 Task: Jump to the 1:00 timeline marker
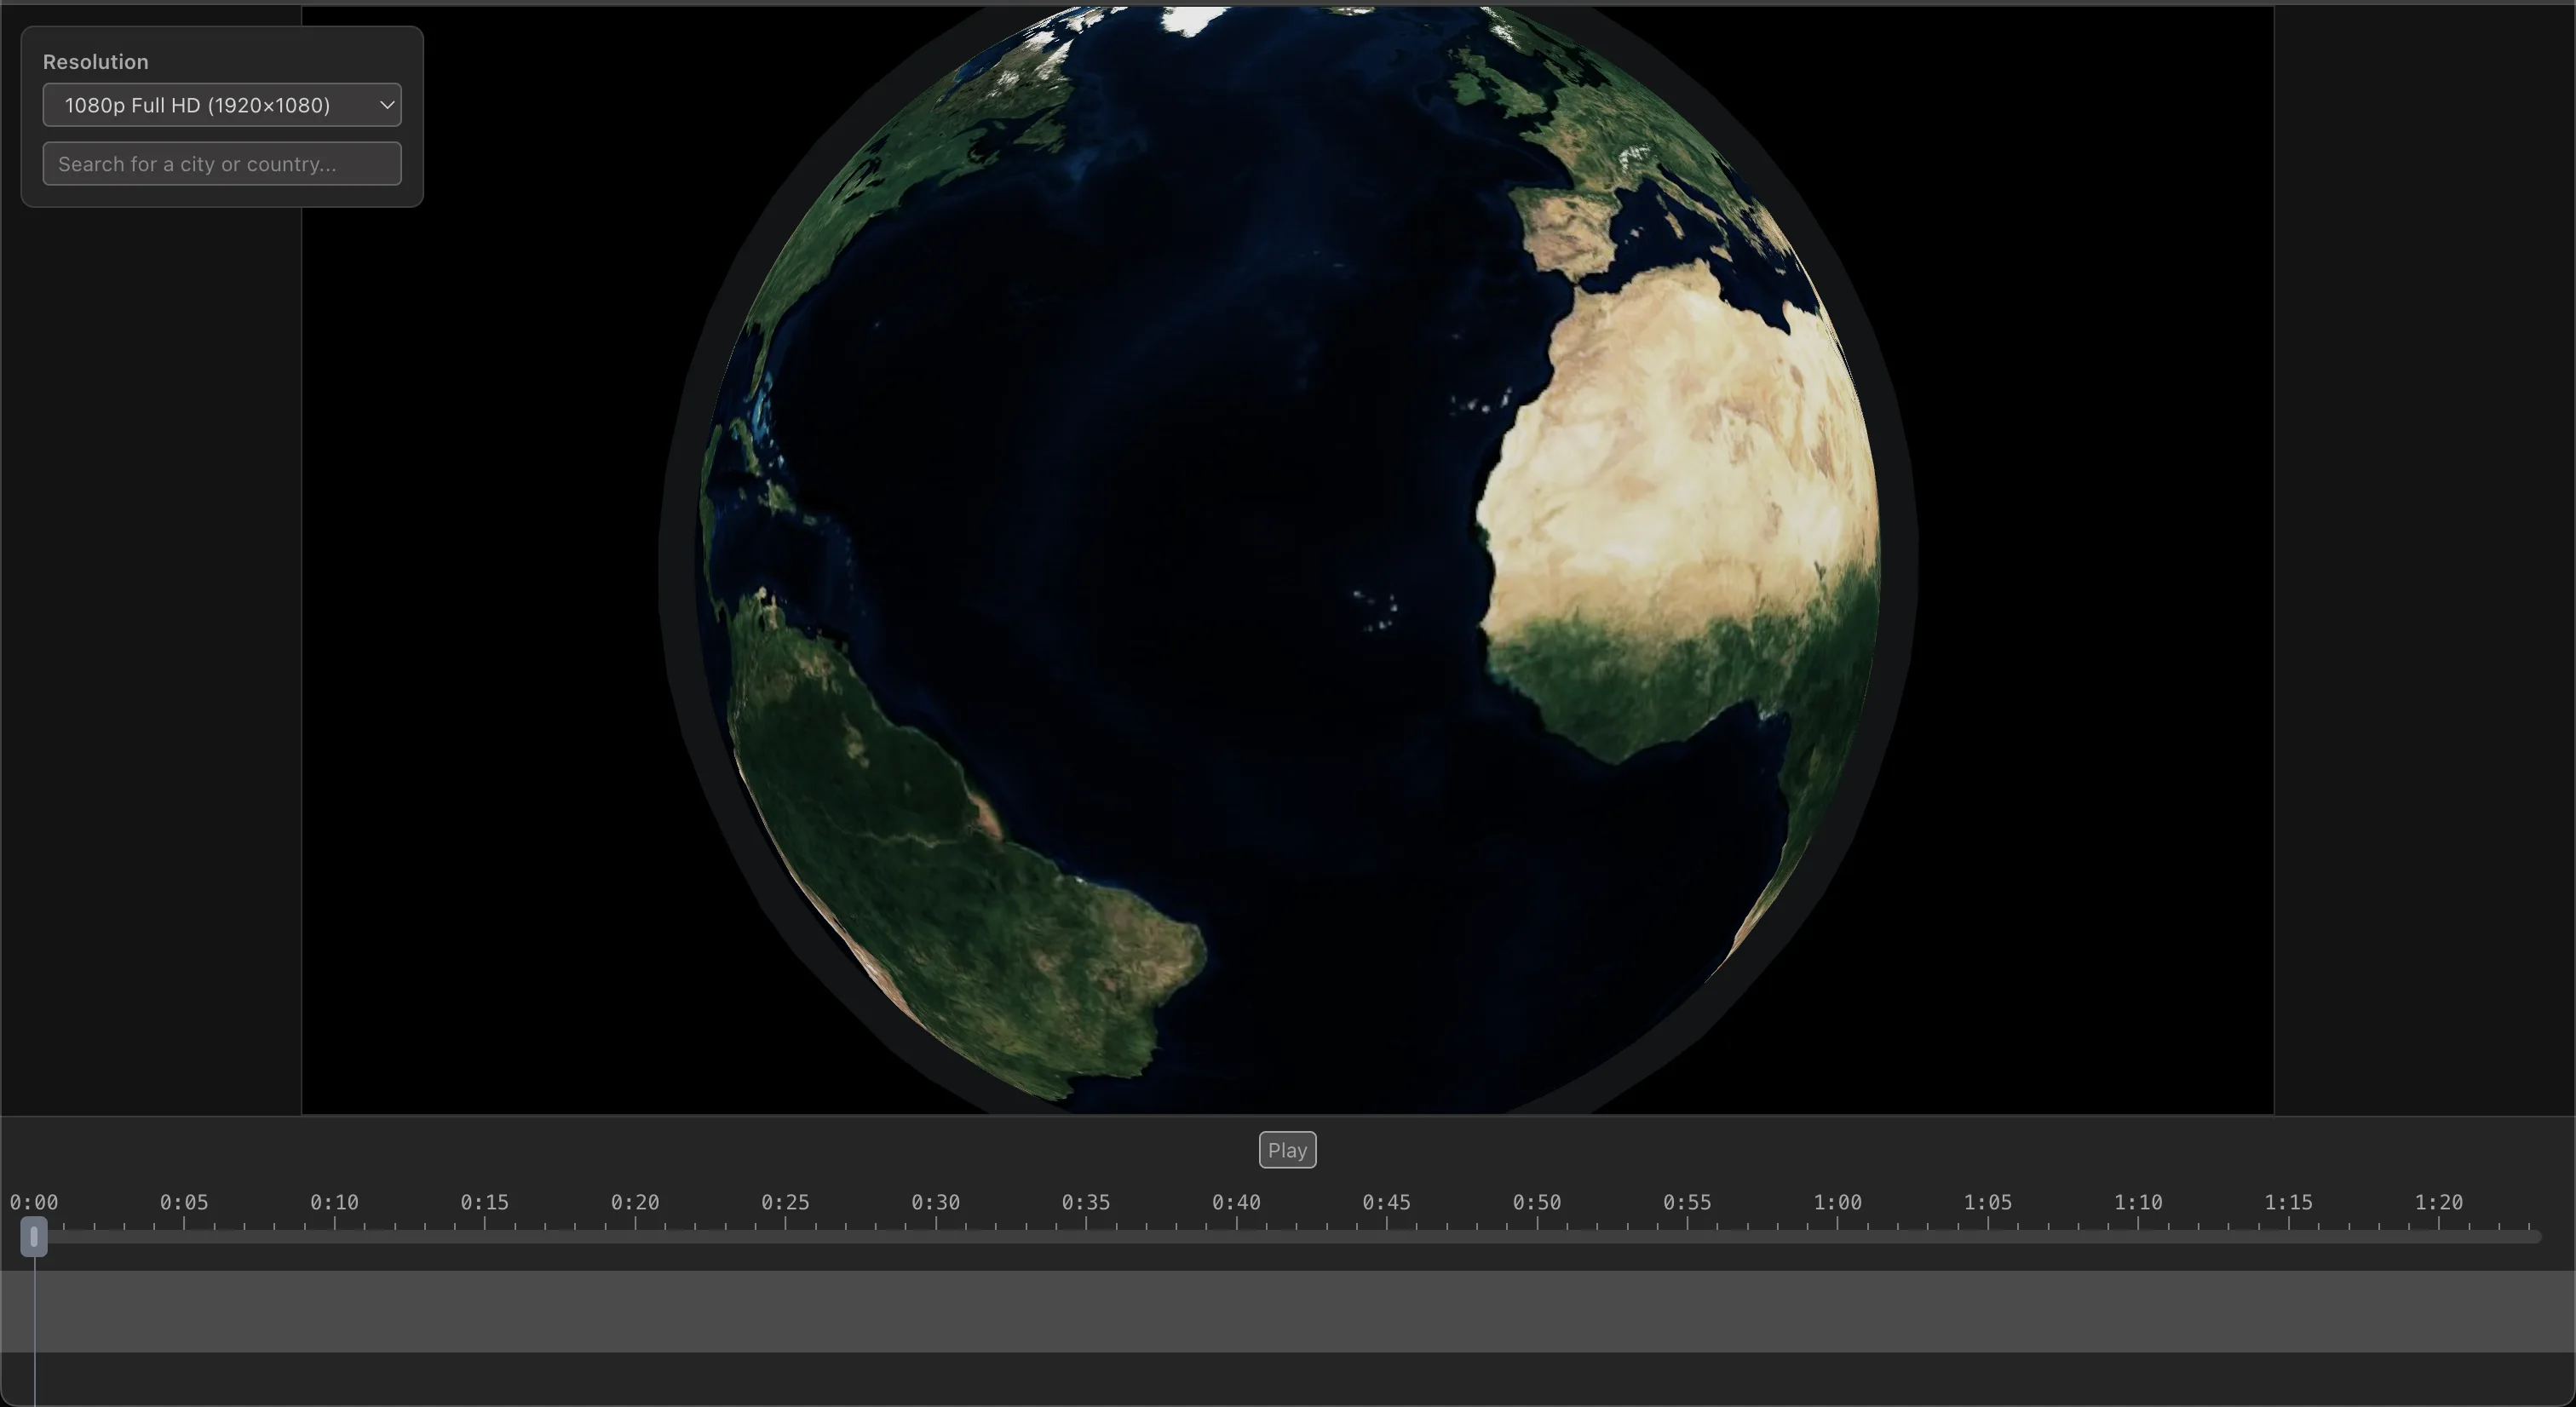tap(1838, 1202)
